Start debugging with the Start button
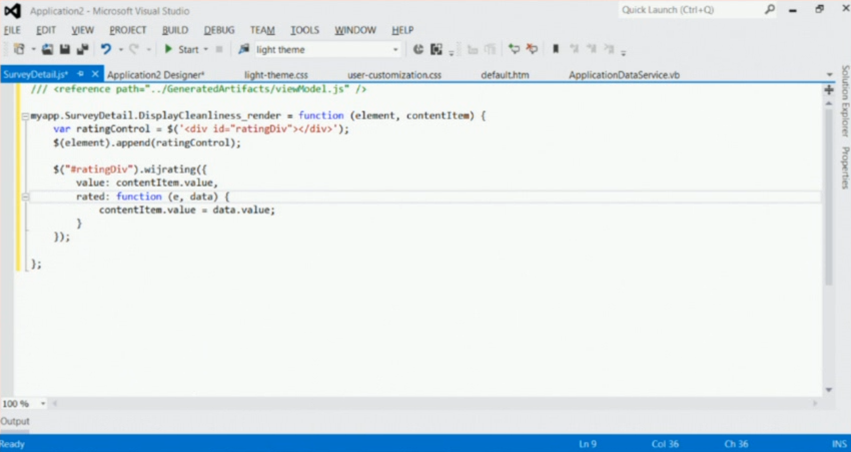The width and height of the screenshot is (851, 452). (x=182, y=49)
